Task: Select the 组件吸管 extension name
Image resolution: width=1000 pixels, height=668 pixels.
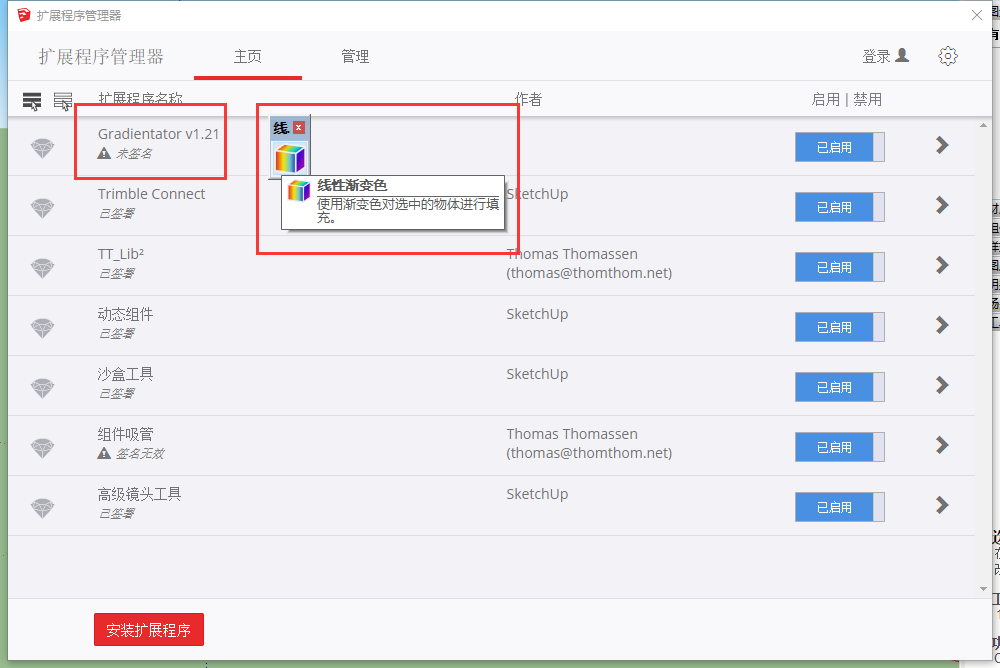Action: pyautogui.click(x=125, y=434)
